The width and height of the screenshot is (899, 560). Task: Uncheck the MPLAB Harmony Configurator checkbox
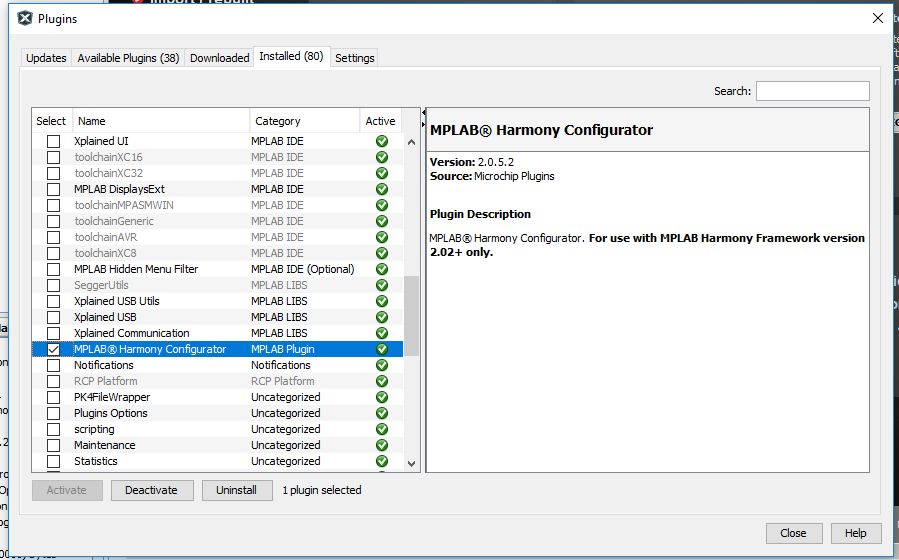point(53,349)
